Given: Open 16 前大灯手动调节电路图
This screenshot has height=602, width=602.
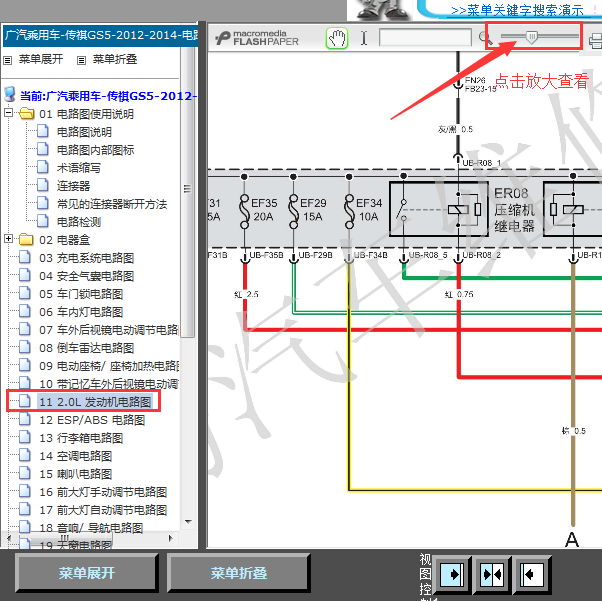Looking at the screenshot, I should pos(103,492).
